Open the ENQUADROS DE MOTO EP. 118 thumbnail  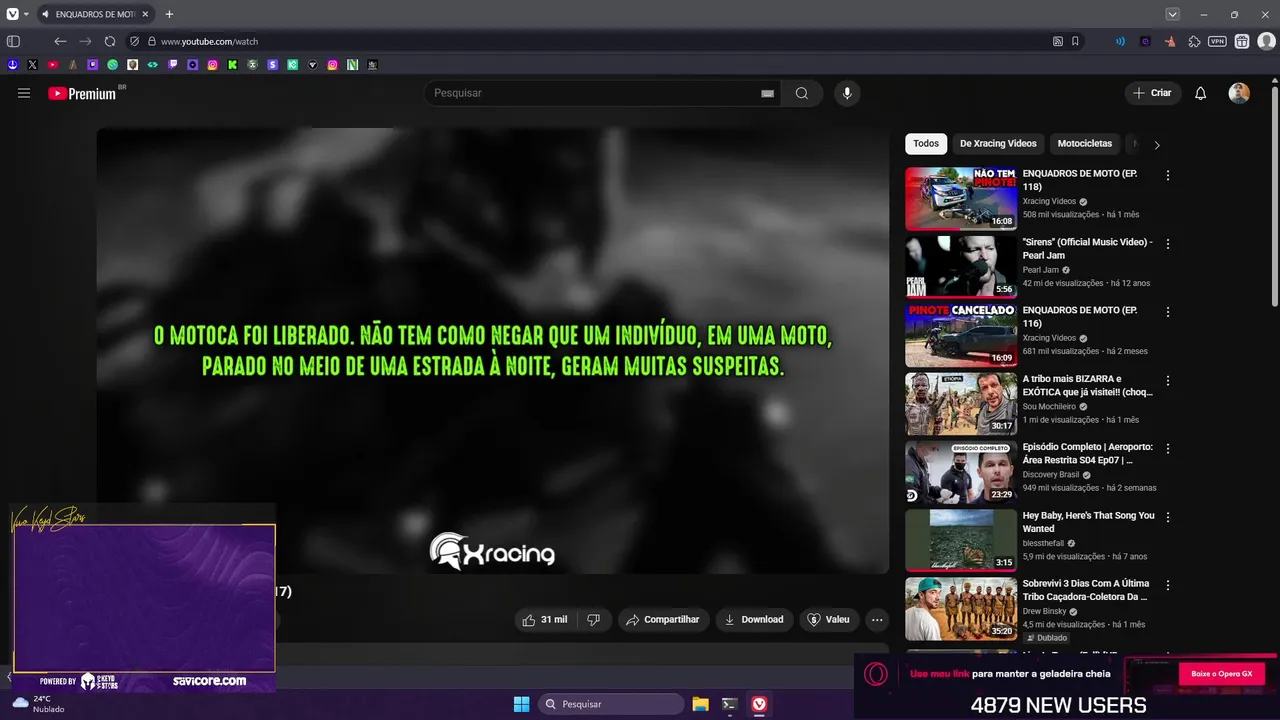coord(961,198)
